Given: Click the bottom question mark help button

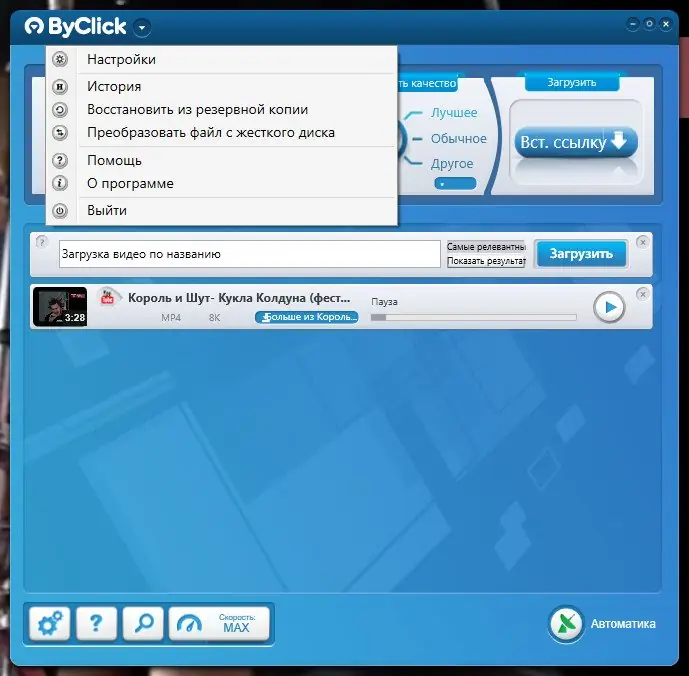Looking at the screenshot, I should (96, 623).
